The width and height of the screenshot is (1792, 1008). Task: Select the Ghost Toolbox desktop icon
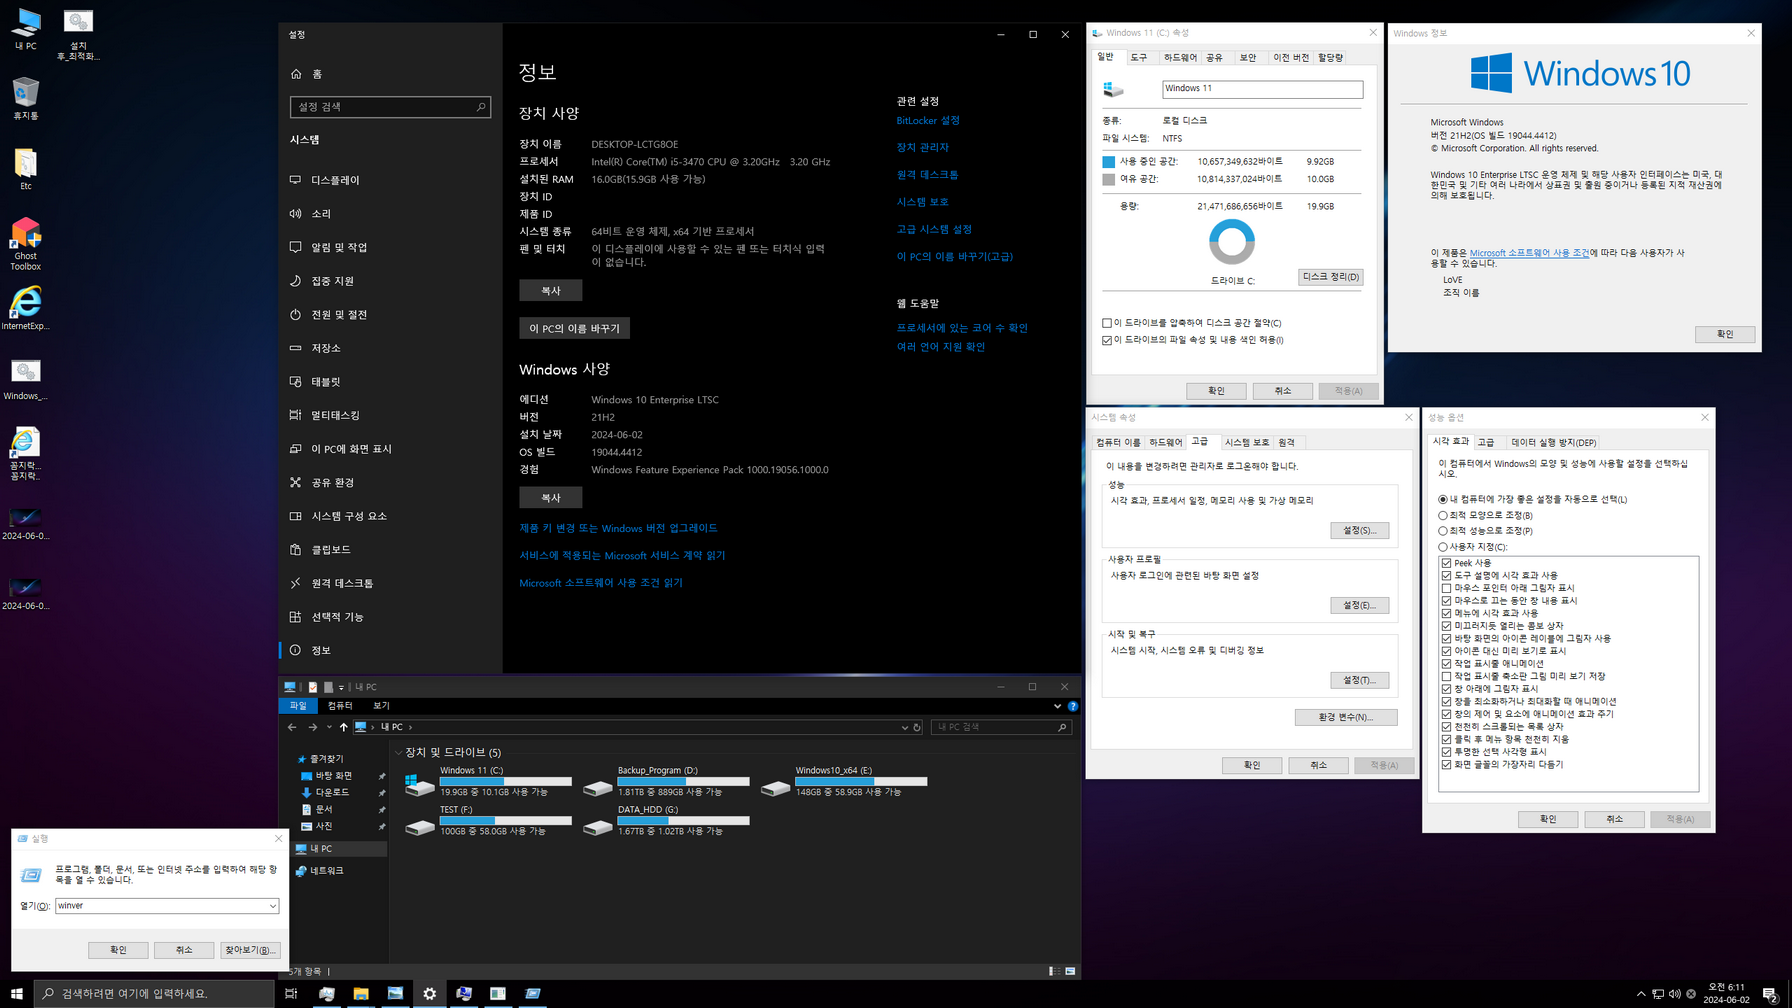pyautogui.click(x=25, y=245)
